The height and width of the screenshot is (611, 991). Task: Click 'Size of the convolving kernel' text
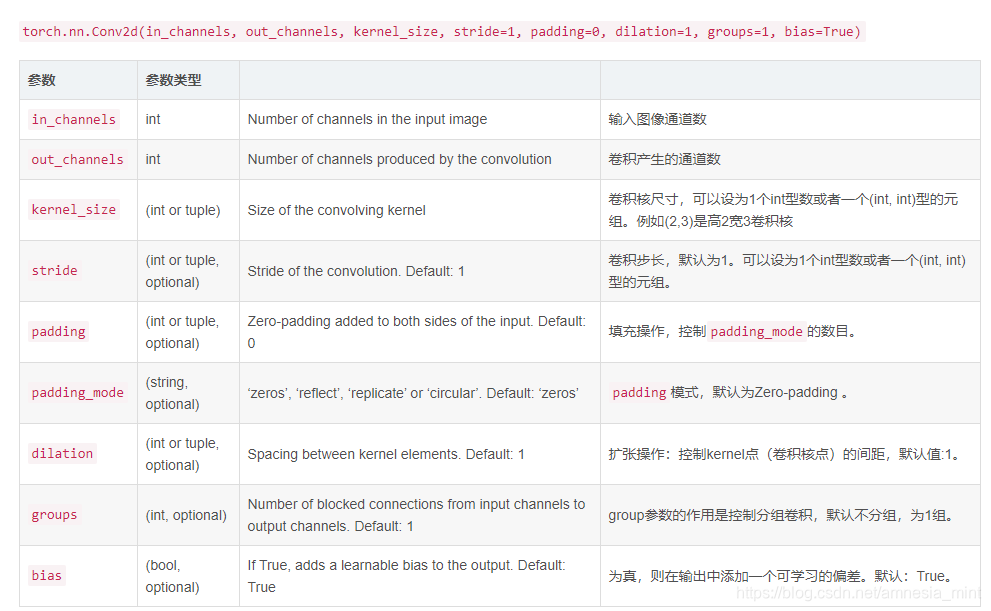point(336,210)
